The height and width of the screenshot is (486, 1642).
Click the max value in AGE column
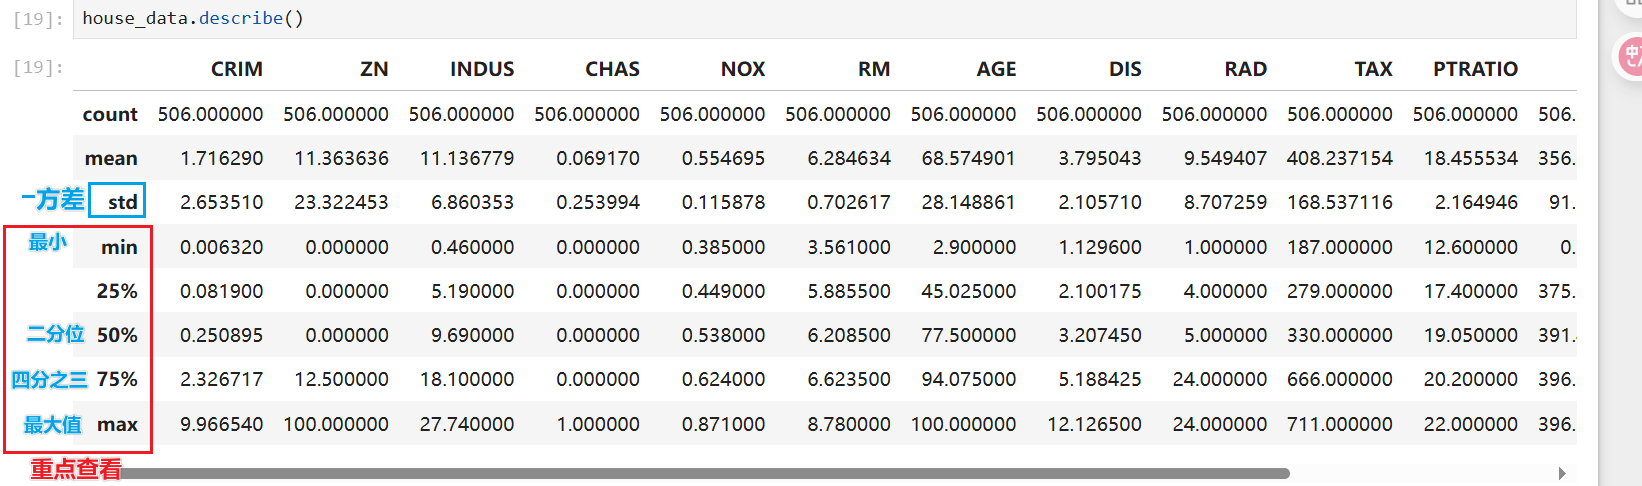963,424
